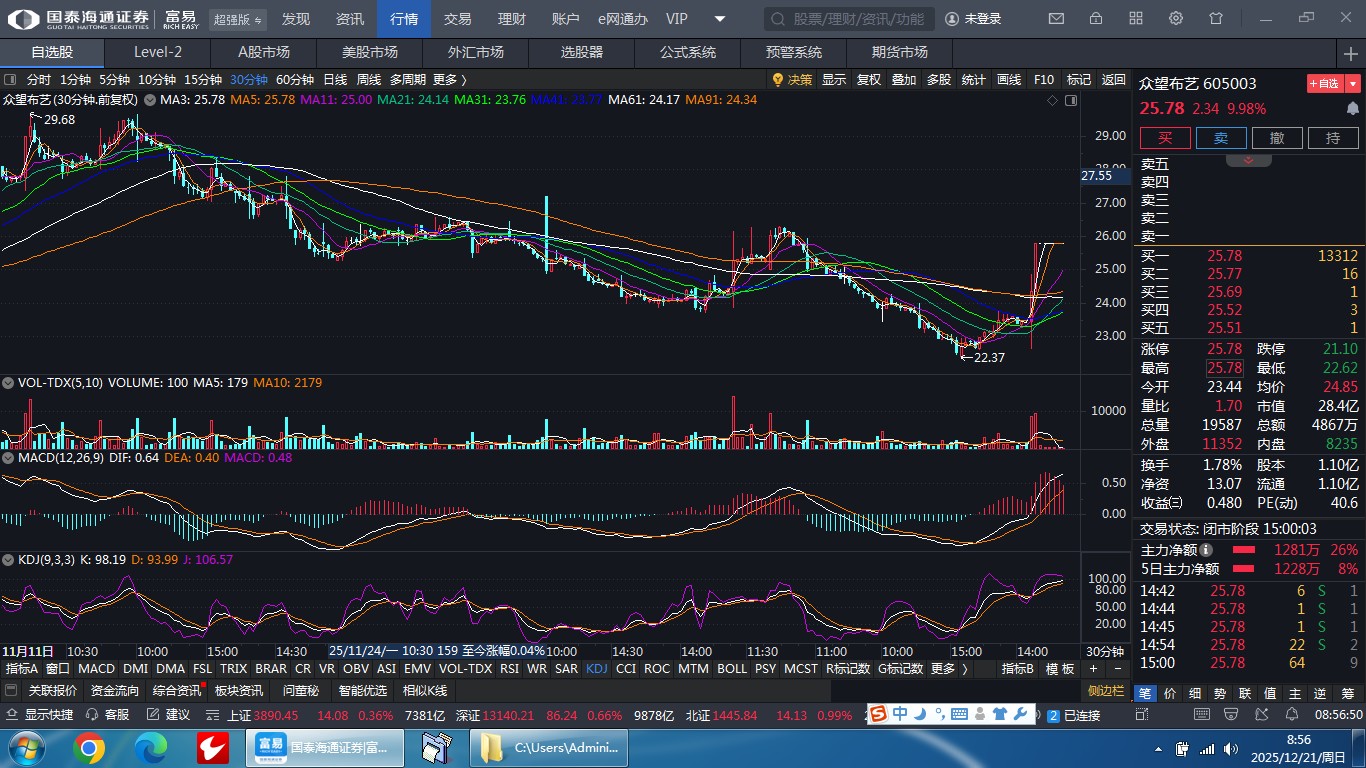Open 决策 lightbulb decision tool

pos(792,80)
